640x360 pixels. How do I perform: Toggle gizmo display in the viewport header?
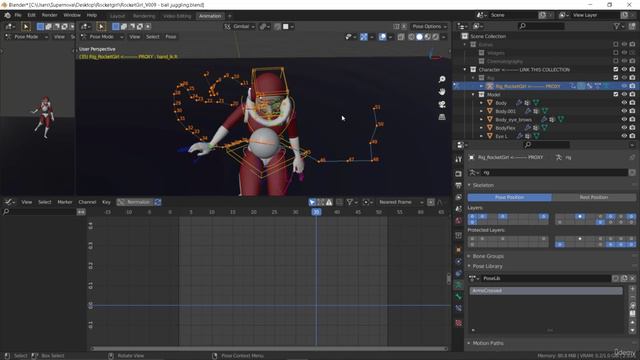tap(364, 37)
